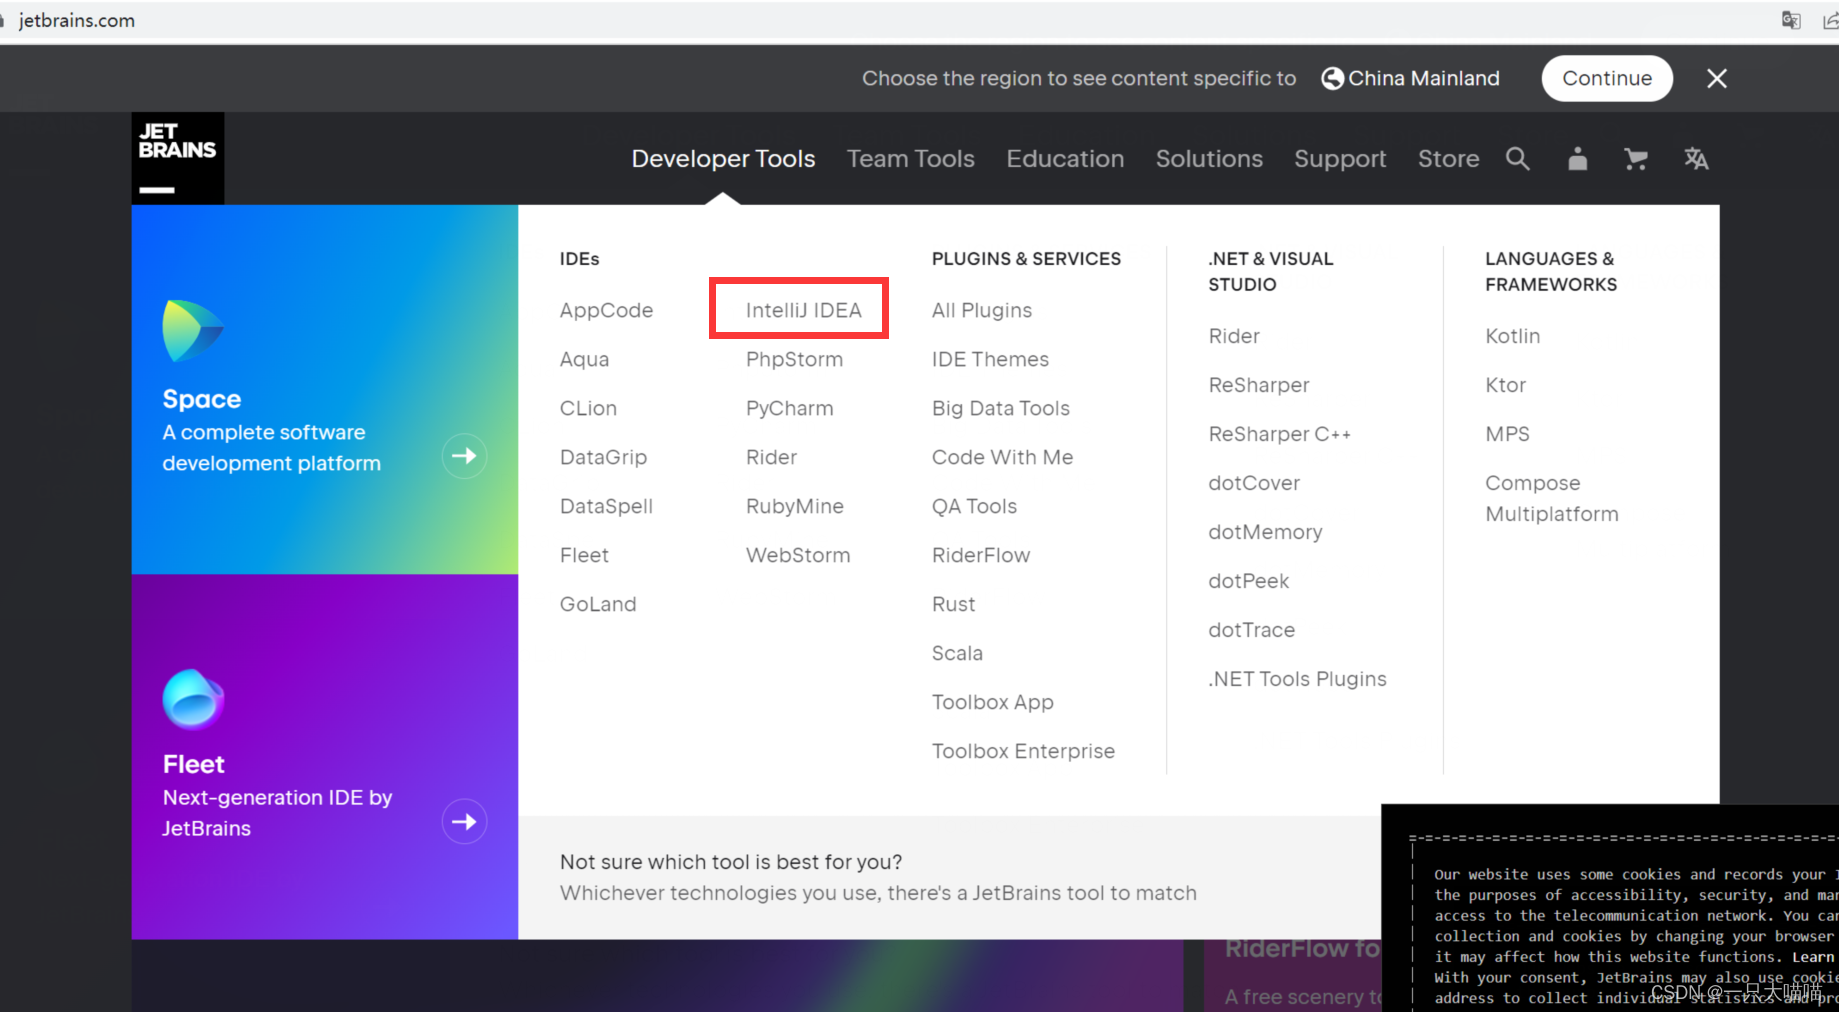
Task: Open Code With Me link
Action: coord(1002,457)
